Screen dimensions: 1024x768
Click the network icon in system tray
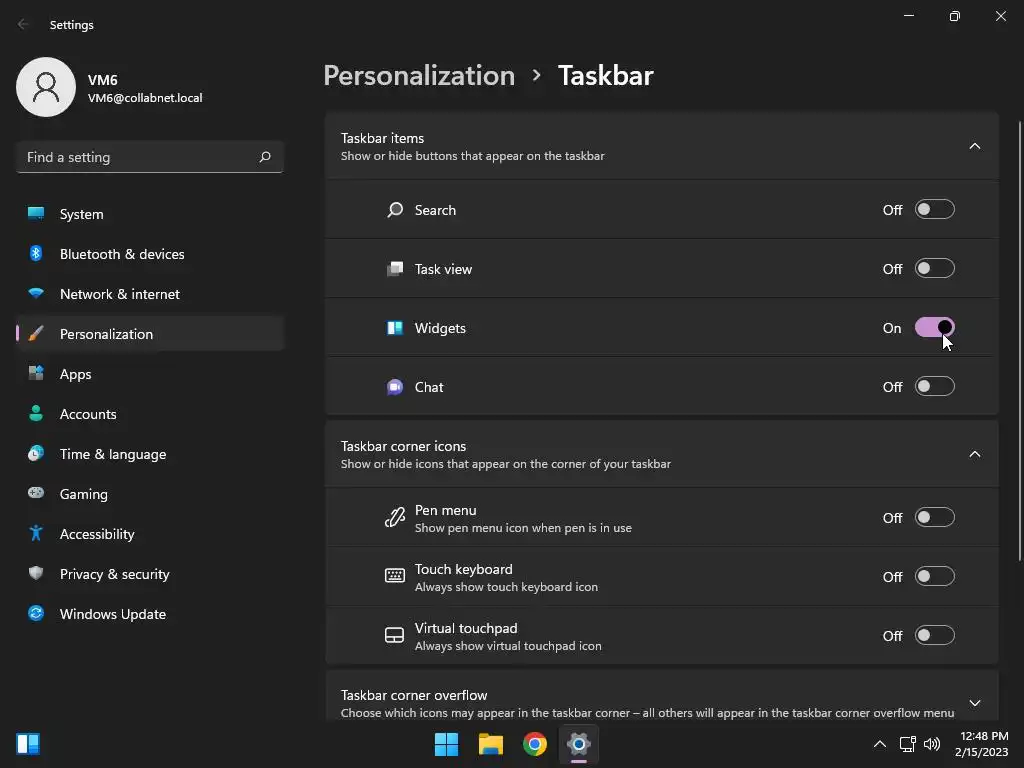907,744
